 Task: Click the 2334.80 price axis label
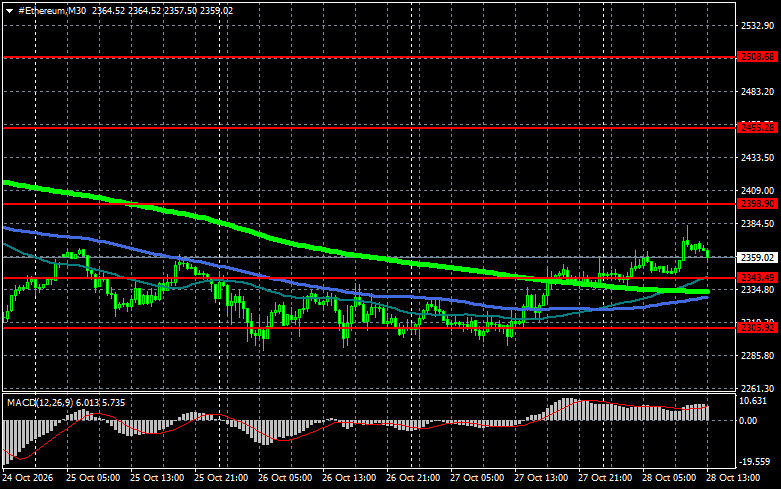click(758, 289)
